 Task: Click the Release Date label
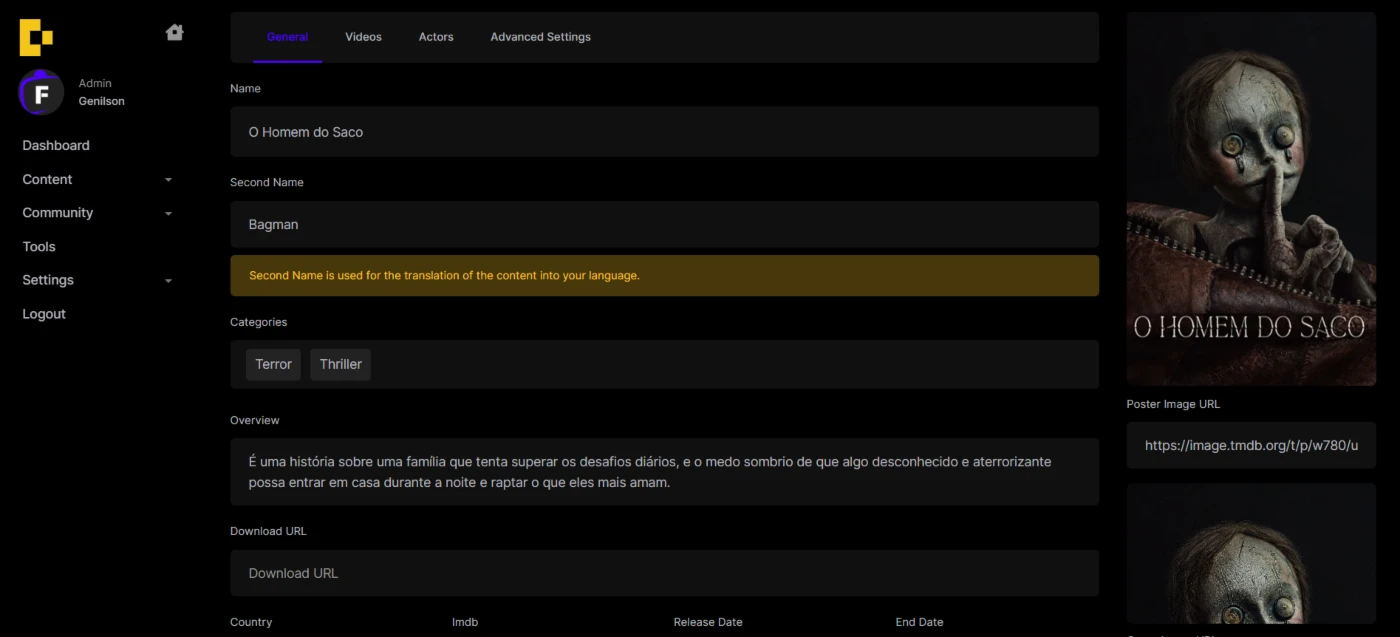[708, 622]
